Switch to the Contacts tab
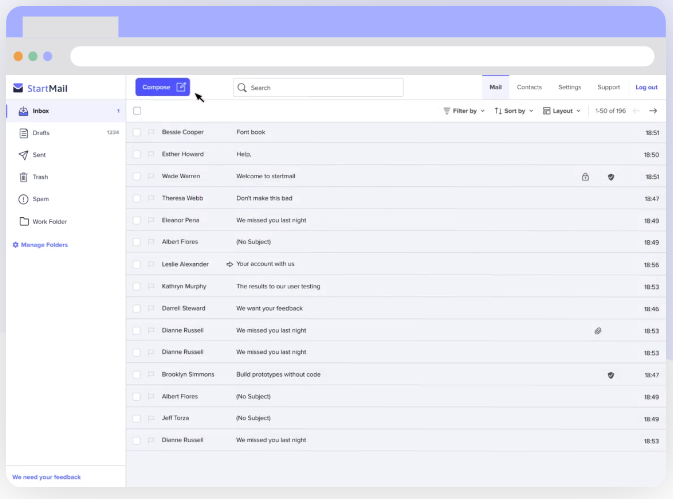 click(529, 87)
